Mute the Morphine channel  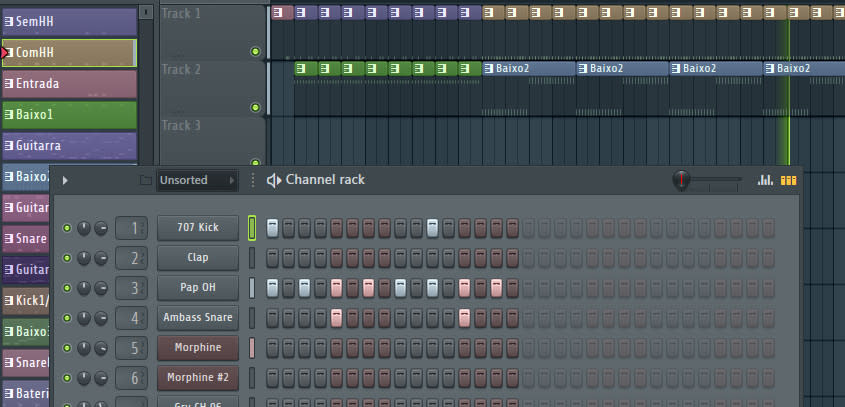tap(67, 348)
